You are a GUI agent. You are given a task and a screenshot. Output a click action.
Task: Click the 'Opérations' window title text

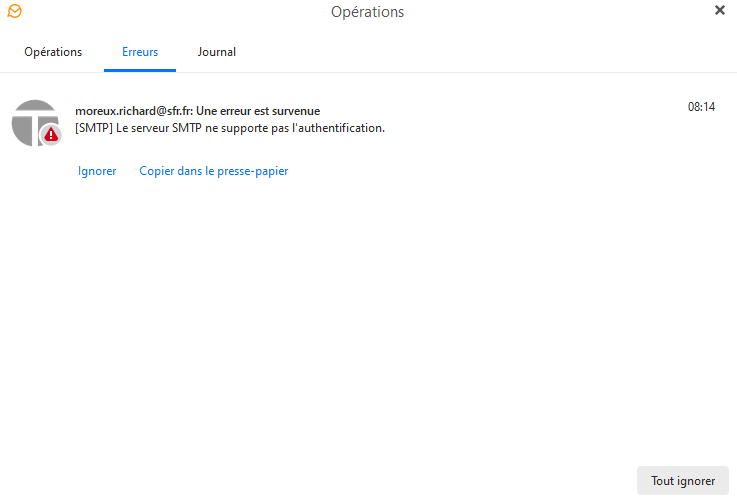coord(367,12)
